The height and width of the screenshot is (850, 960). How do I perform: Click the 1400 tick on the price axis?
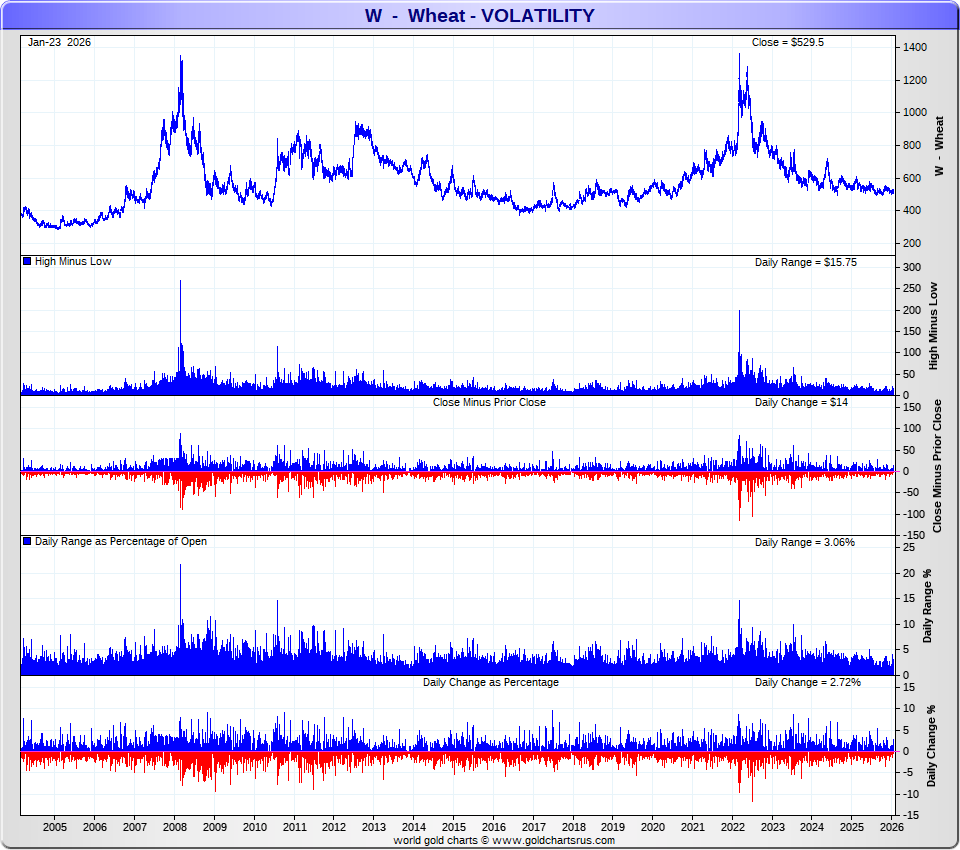coord(912,48)
